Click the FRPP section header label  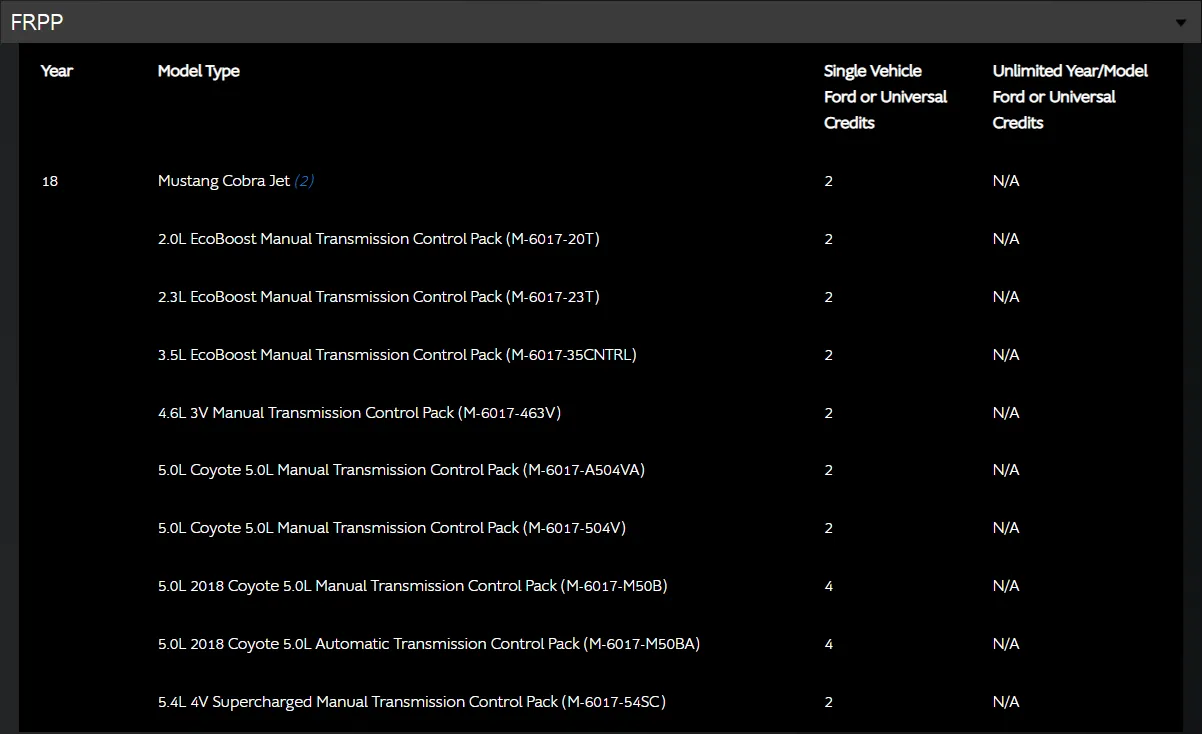(x=37, y=22)
